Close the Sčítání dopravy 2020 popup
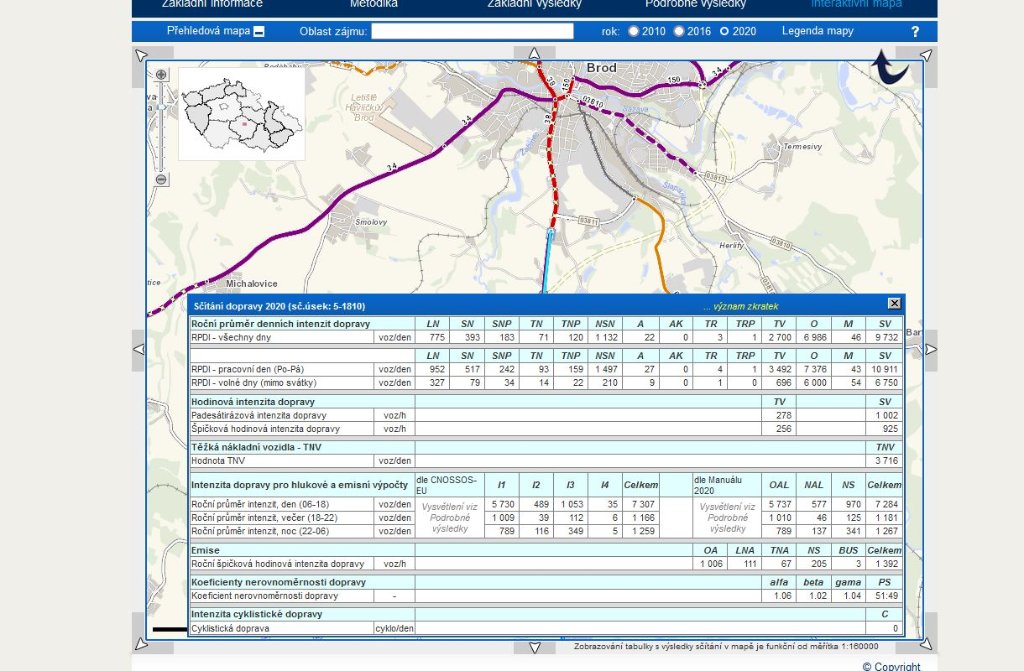1024x671 pixels. click(x=894, y=303)
